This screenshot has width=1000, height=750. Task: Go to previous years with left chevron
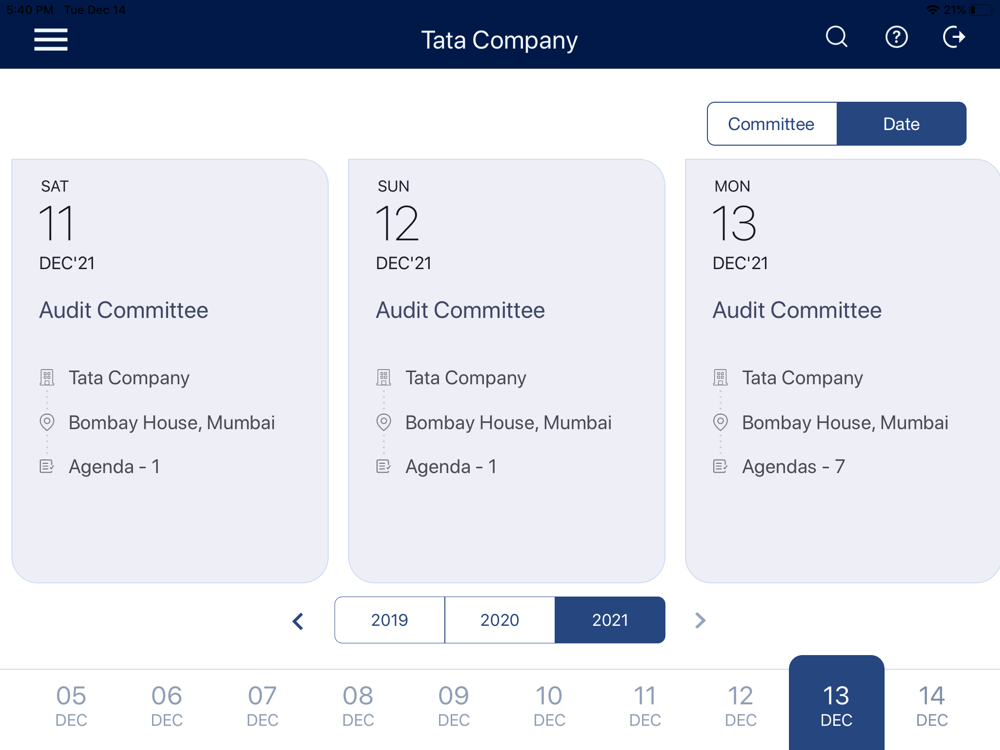click(298, 621)
